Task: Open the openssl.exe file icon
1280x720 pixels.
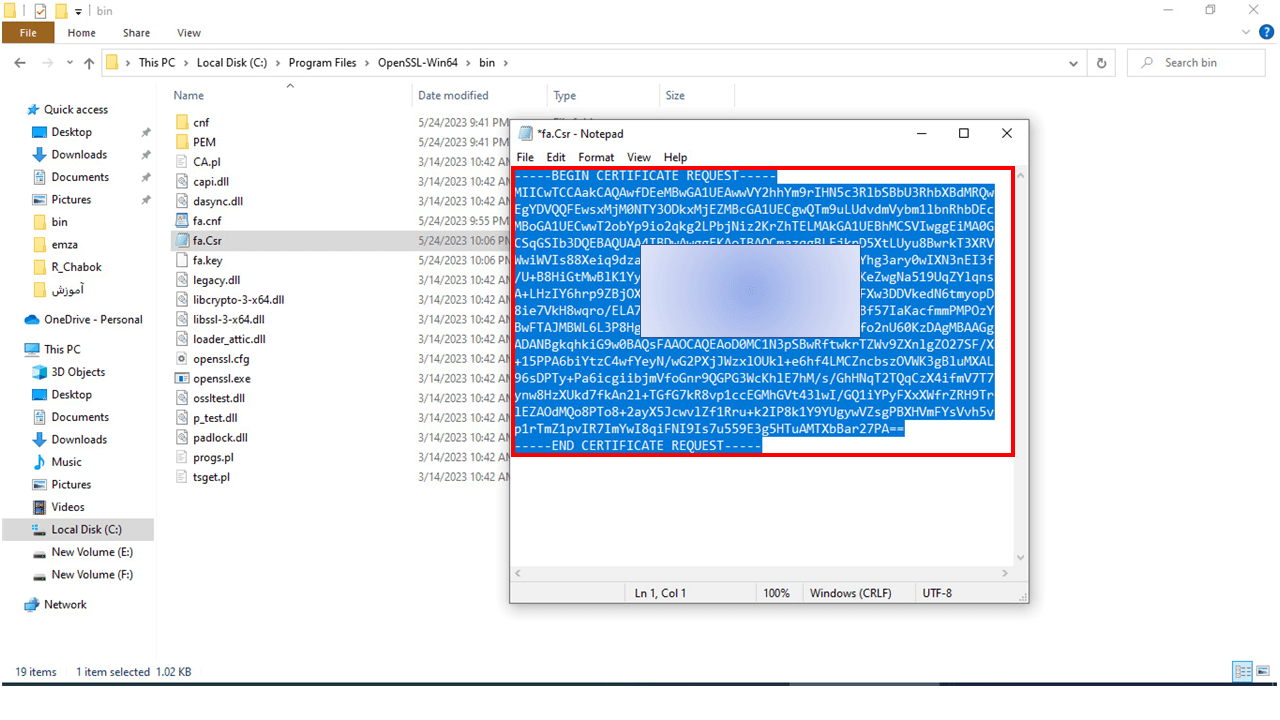Action: (x=182, y=379)
